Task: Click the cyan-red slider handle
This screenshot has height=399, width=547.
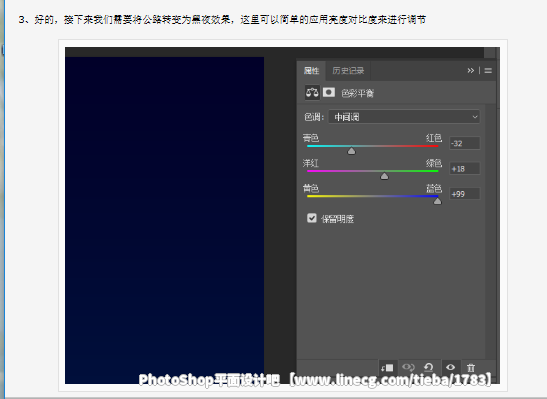Action: (351, 151)
